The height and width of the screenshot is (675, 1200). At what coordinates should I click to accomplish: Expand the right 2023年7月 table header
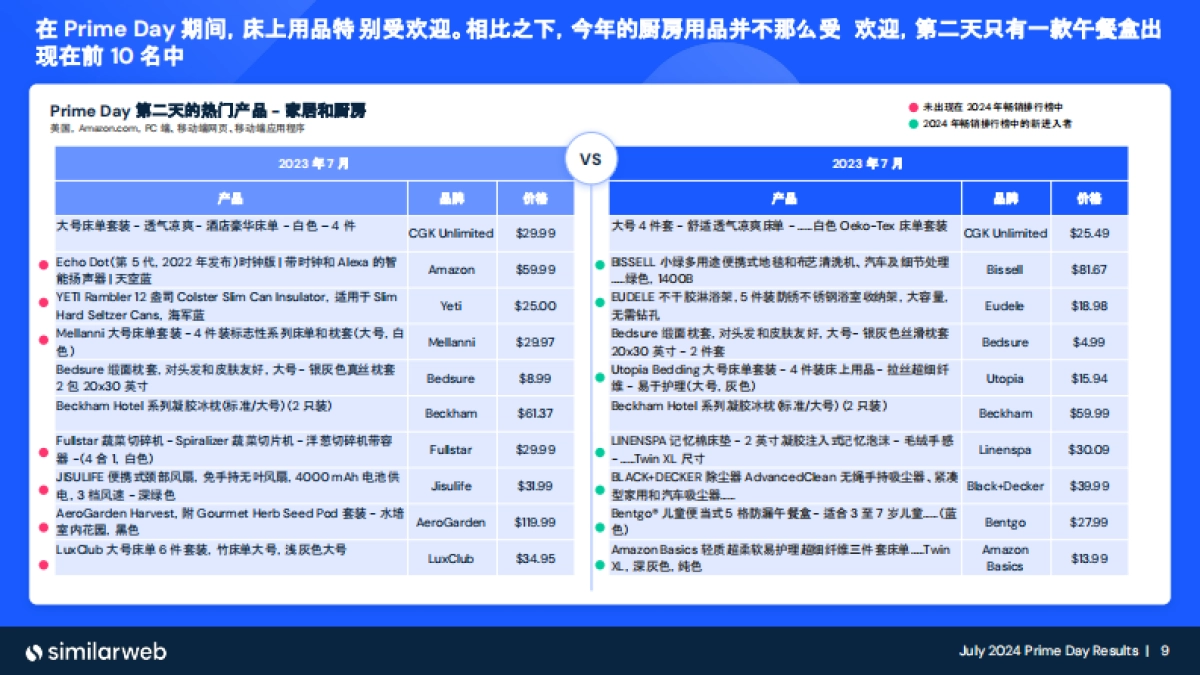pos(866,161)
